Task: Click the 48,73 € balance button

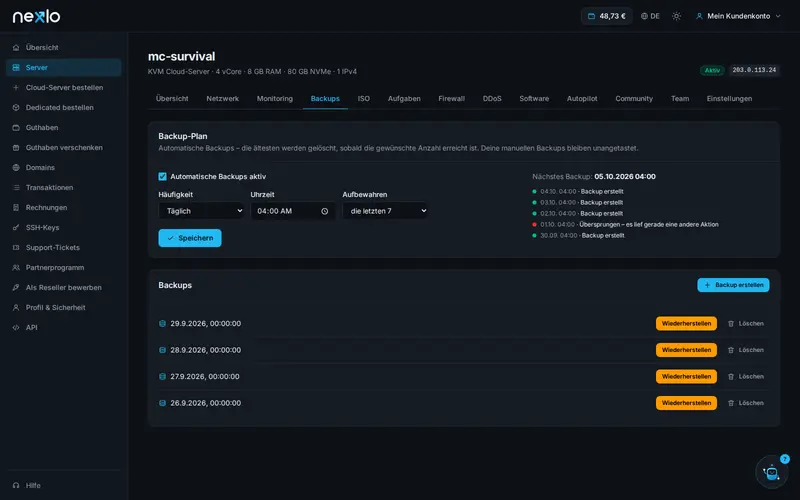Action: [607, 16]
